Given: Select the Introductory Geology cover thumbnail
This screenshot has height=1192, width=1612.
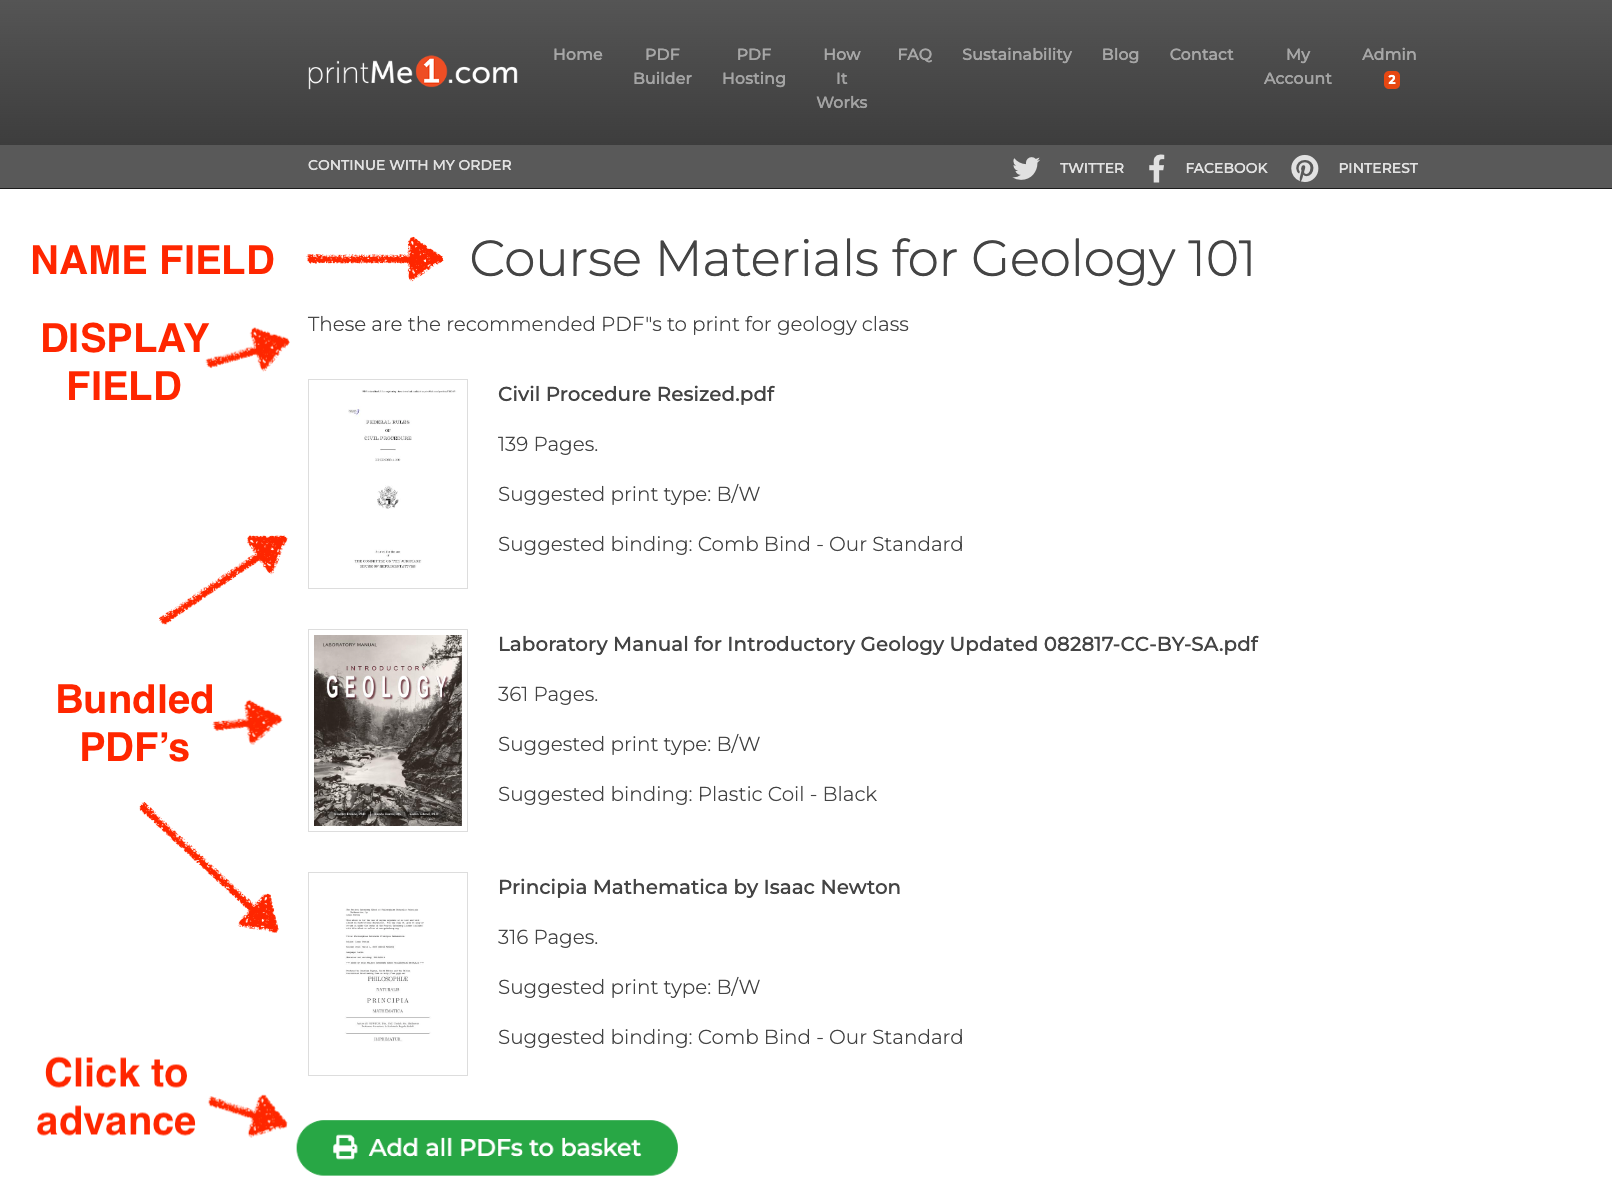Looking at the screenshot, I should 388,730.
